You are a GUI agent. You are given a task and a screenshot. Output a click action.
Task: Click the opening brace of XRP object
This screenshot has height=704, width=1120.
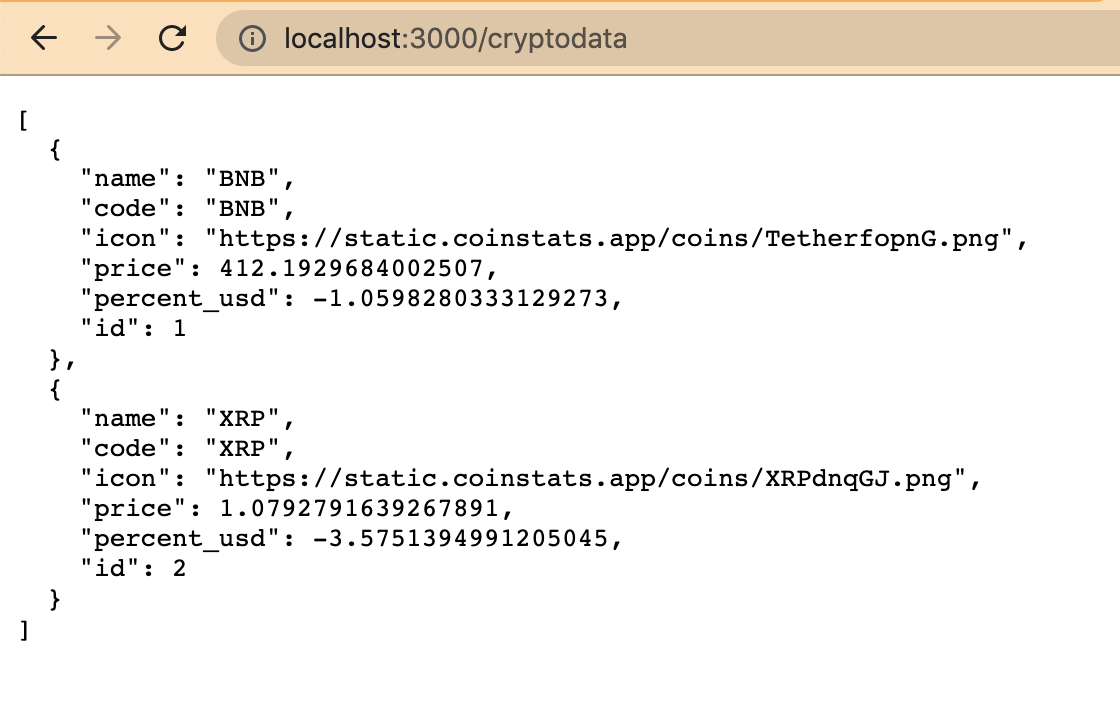55,390
